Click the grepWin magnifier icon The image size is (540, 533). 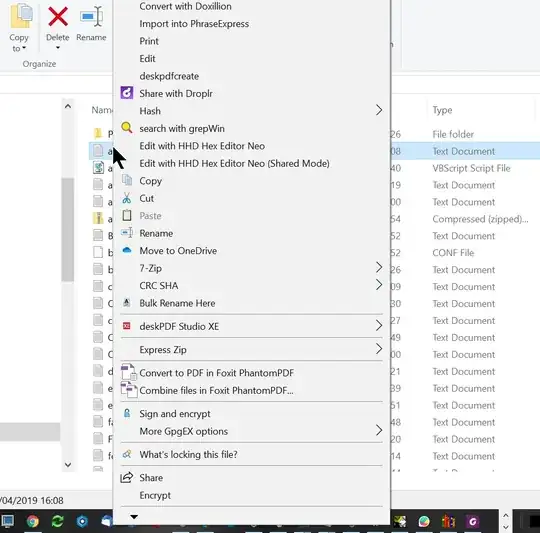[x=127, y=128]
